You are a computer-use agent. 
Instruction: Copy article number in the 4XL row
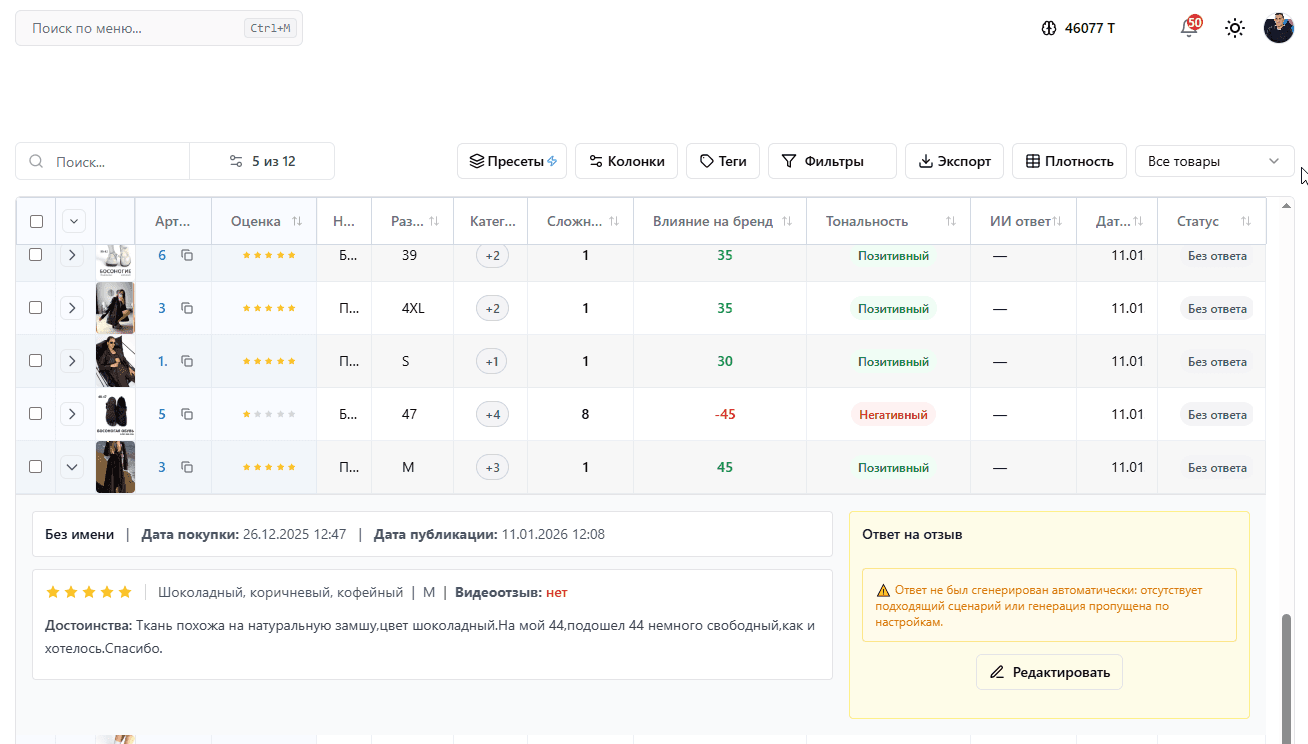point(187,308)
